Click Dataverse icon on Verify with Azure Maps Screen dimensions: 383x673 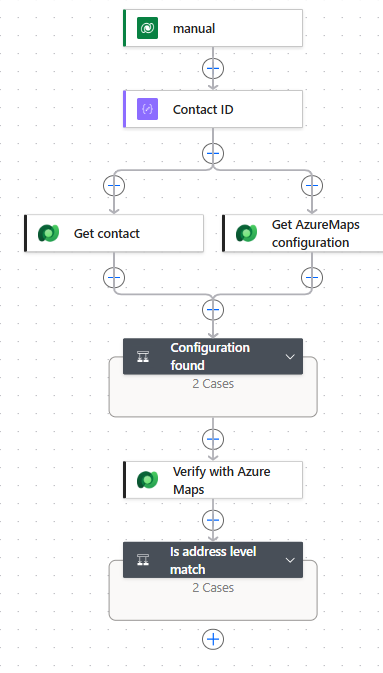point(147,480)
